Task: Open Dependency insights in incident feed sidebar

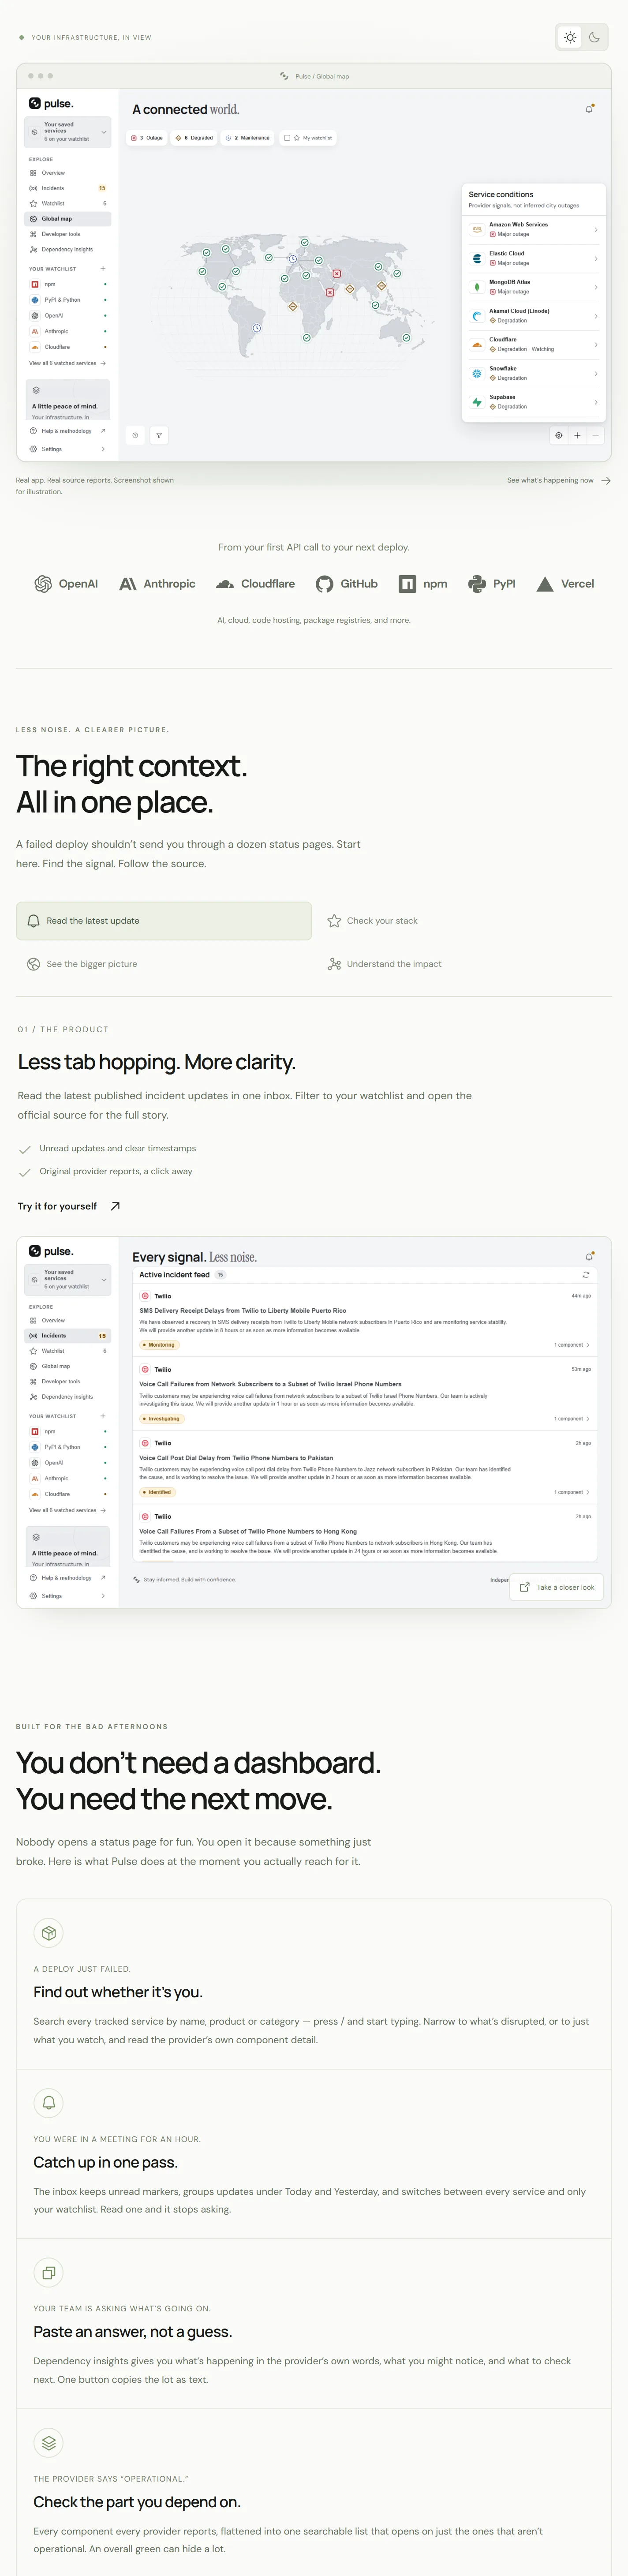Action: pos(68,1397)
